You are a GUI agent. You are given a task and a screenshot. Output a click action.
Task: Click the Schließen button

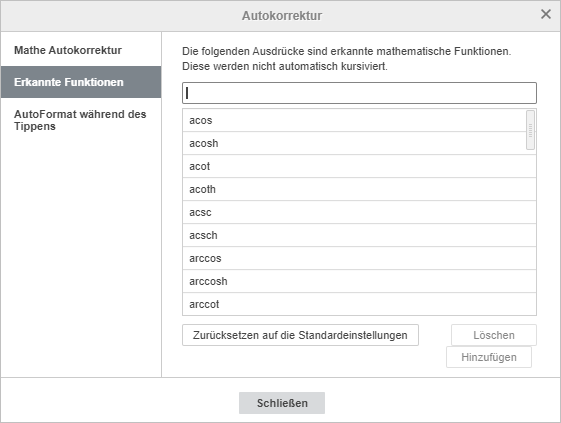282,403
